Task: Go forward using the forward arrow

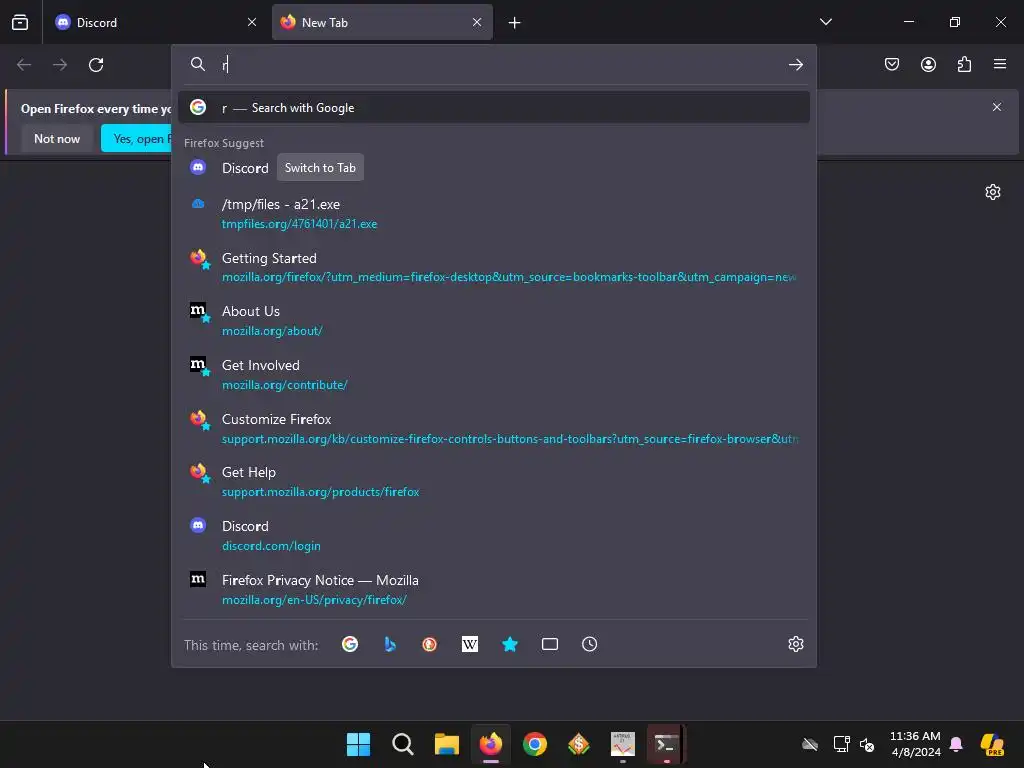Action: click(x=60, y=65)
